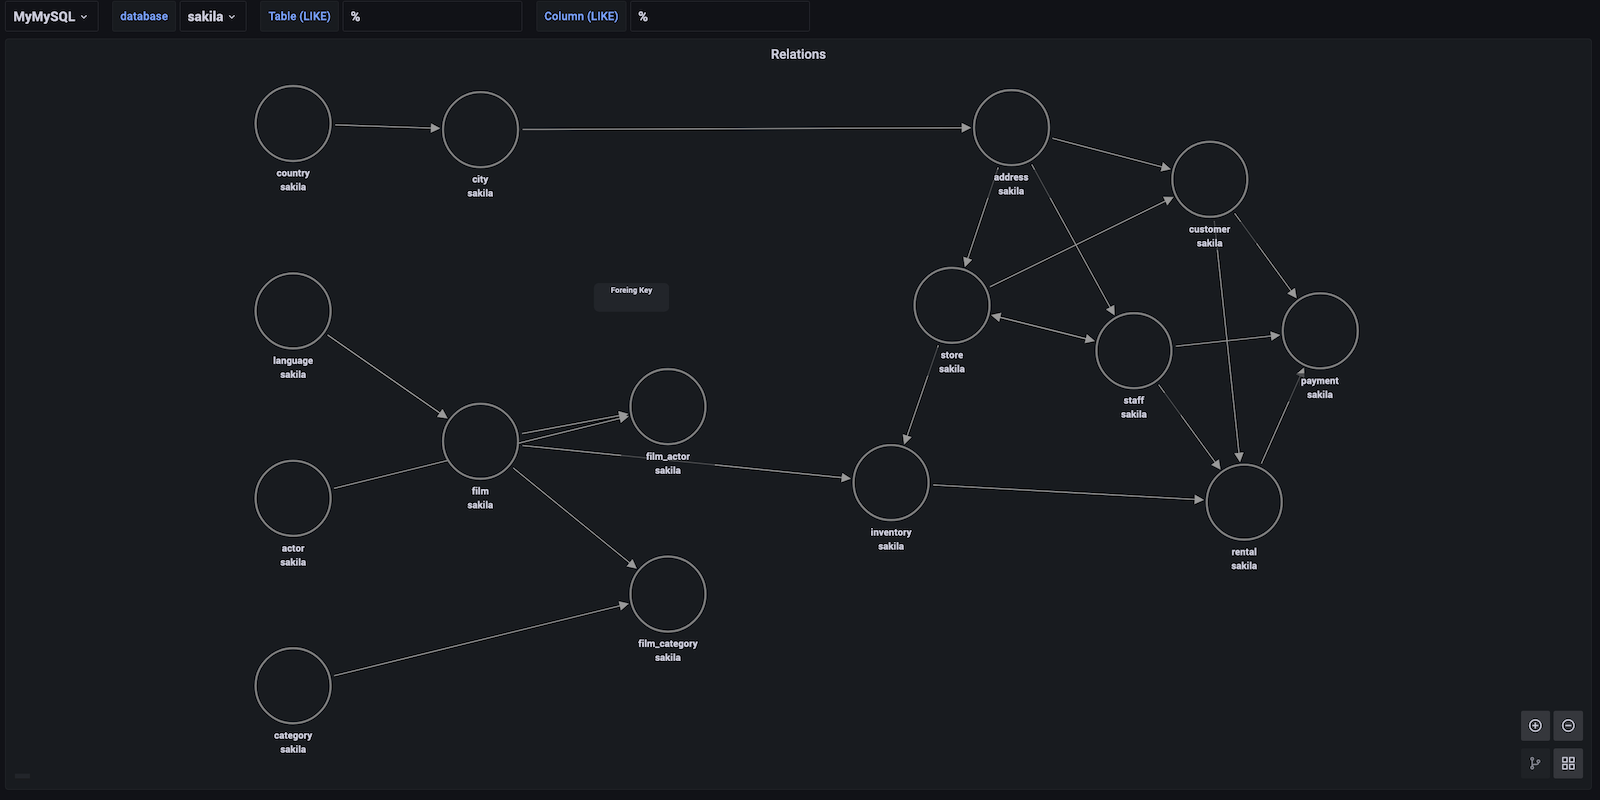Select the address node circle
The width and height of the screenshot is (1600, 800).
pyautogui.click(x=1011, y=128)
